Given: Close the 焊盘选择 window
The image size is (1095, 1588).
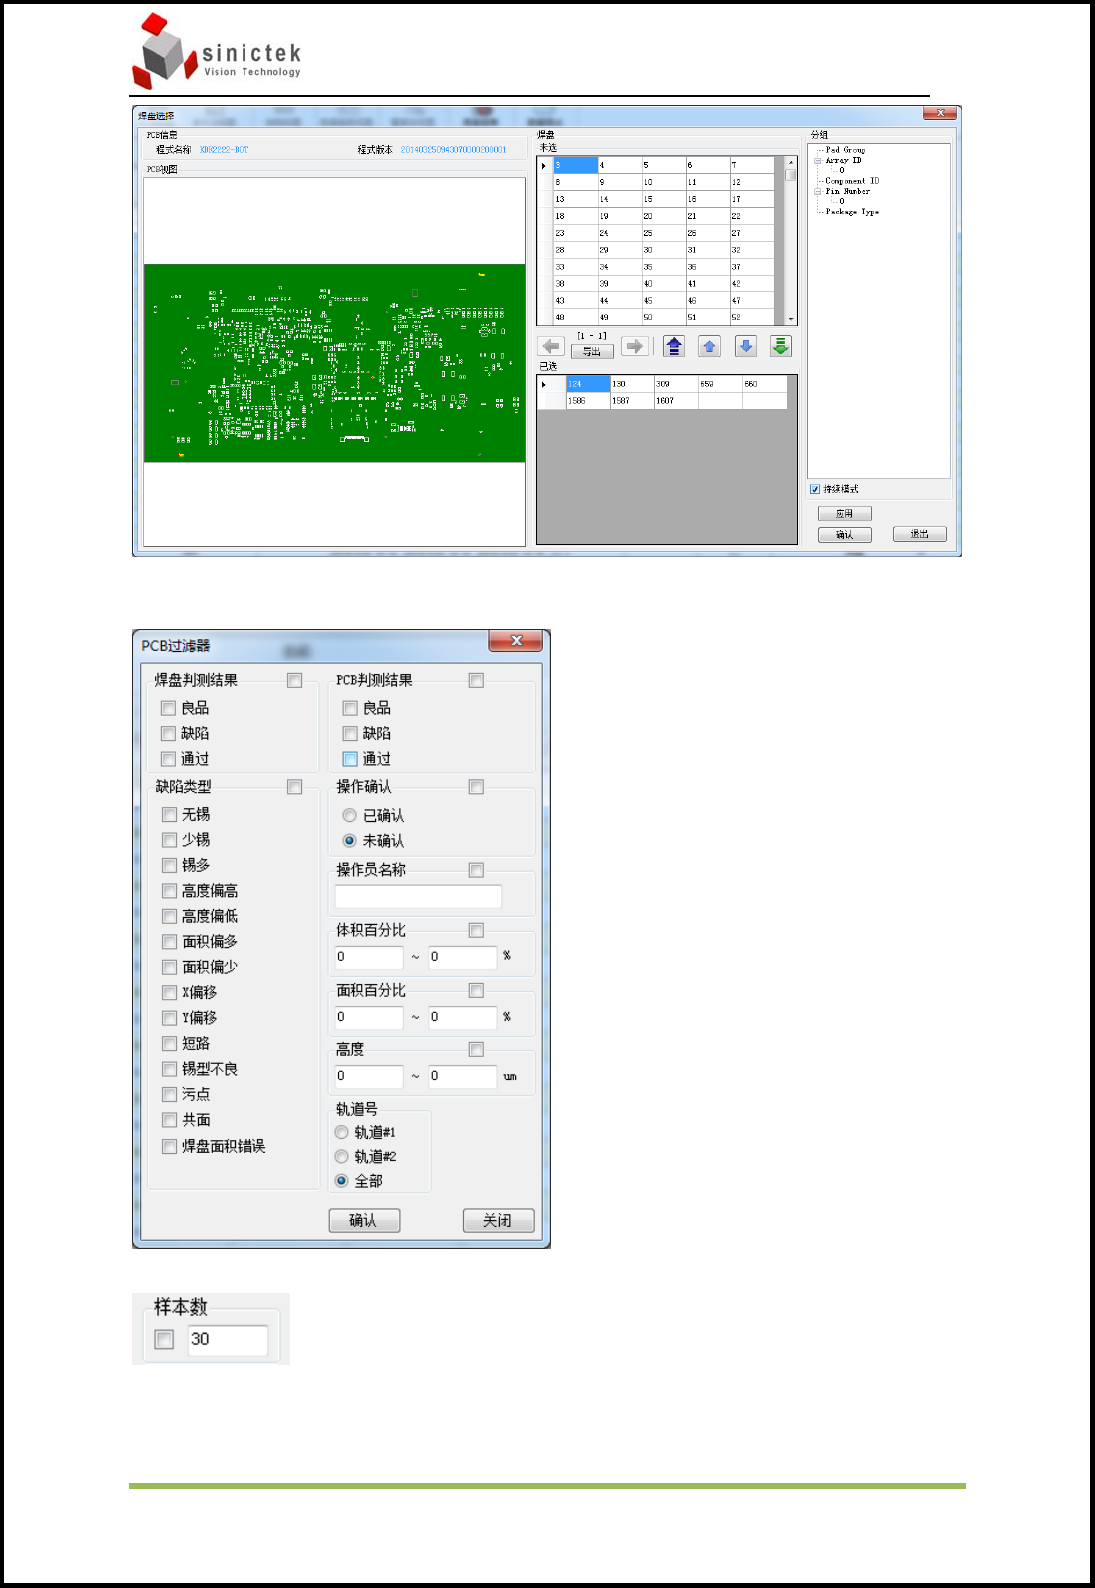Looking at the screenshot, I should click(940, 114).
